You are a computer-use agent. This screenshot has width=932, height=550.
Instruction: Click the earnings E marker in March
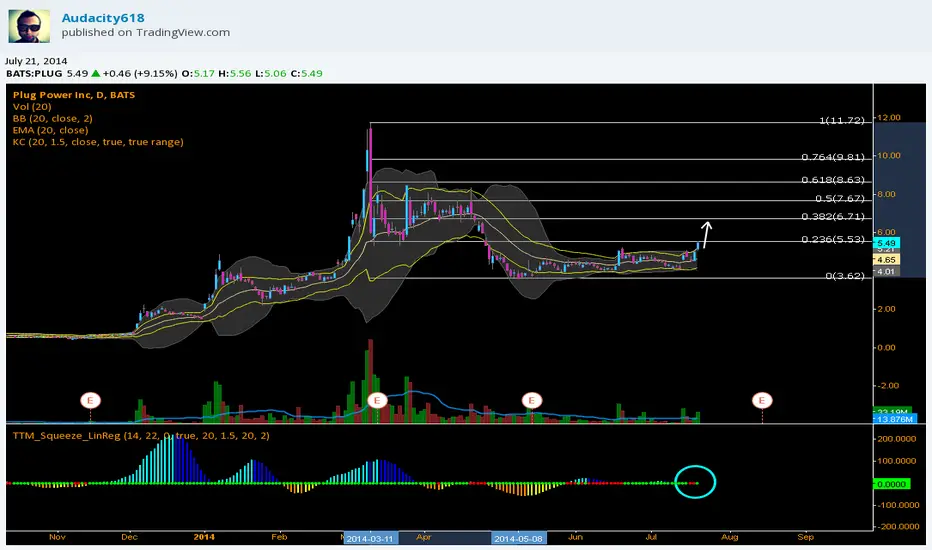377,400
